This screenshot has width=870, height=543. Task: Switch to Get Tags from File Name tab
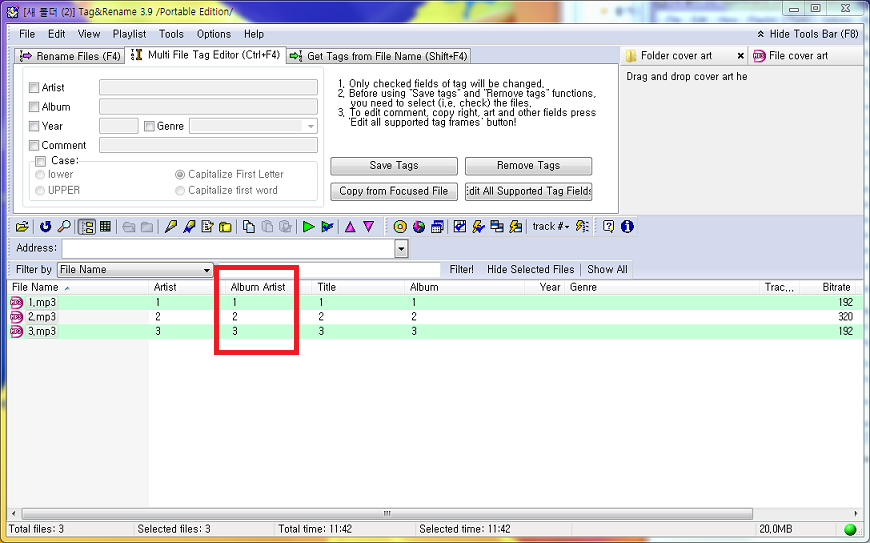coord(380,56)
